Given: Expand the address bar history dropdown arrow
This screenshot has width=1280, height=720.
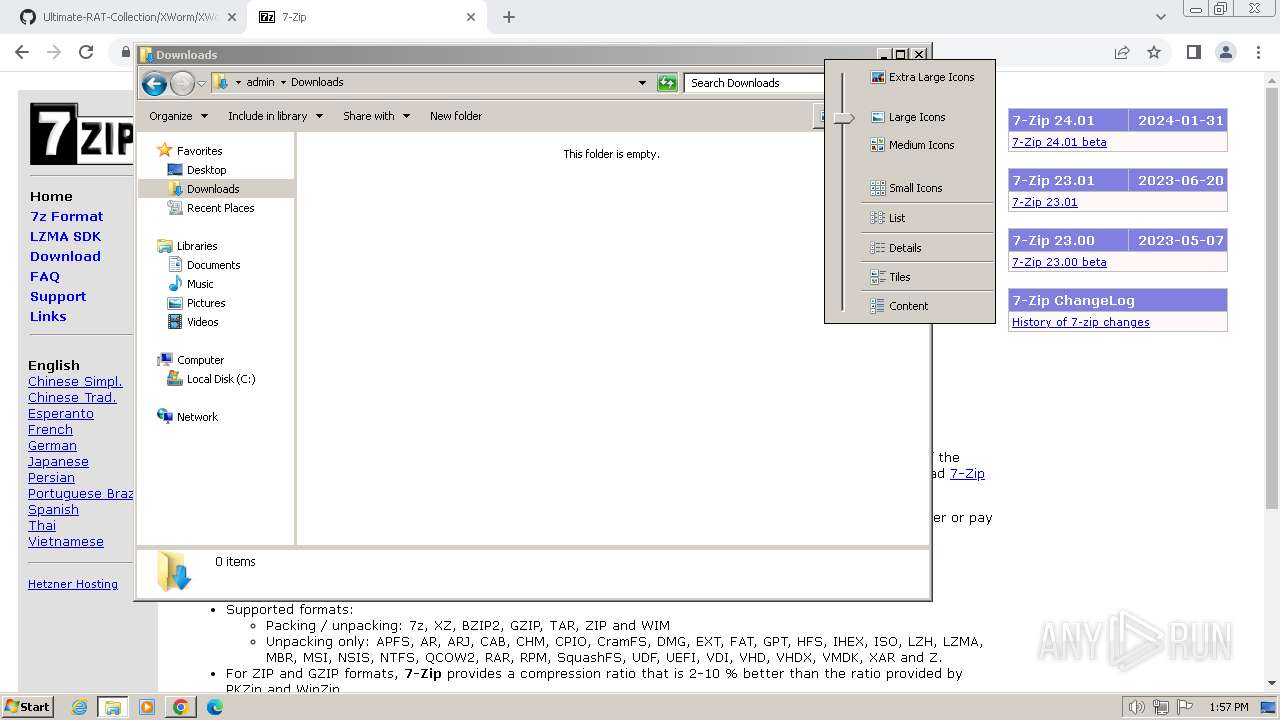Looking at the screenshot, I should (x=642, y=83).
